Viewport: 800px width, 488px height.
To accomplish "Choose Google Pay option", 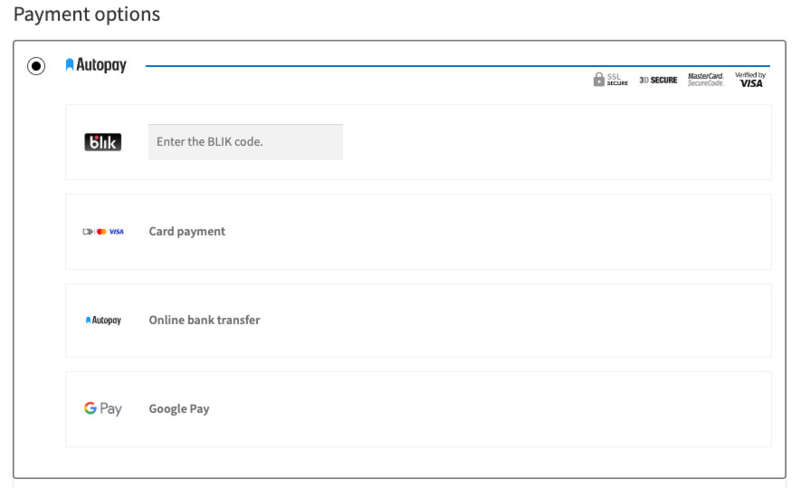I will [x=418, y=409].
